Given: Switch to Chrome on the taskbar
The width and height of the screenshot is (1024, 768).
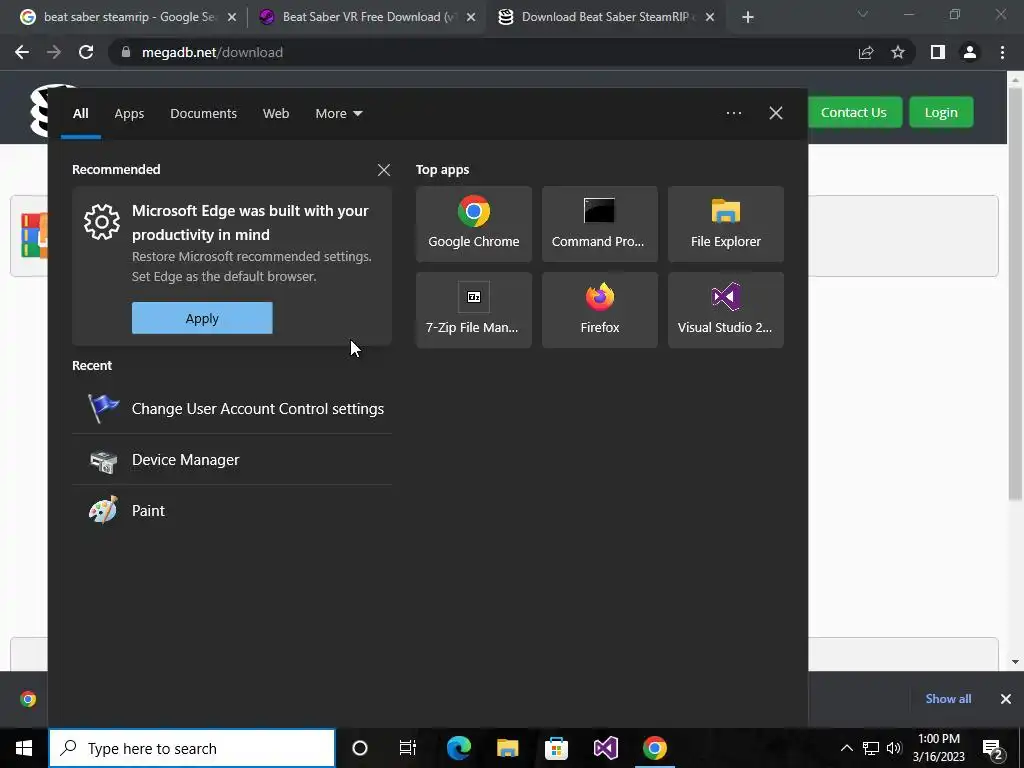Looking at the screenshot, I should (x=654, y=748).
